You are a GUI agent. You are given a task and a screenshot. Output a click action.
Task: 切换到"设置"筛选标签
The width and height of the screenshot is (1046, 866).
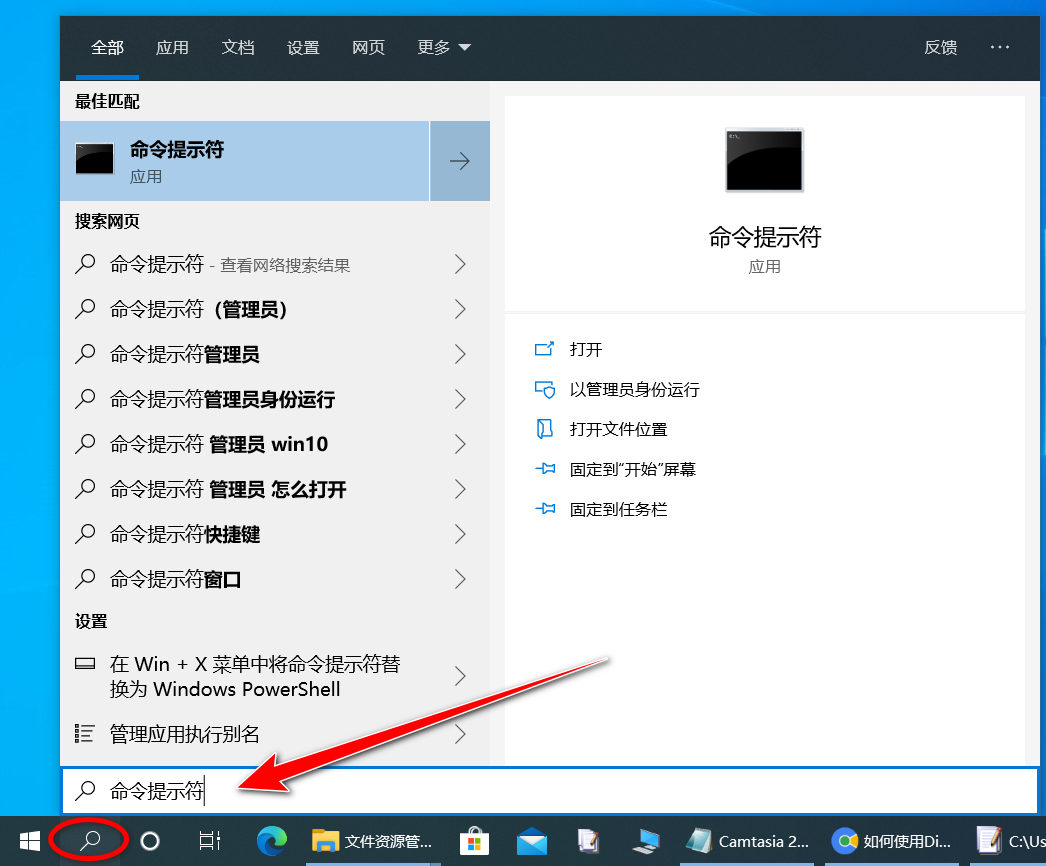pos(303,47)
